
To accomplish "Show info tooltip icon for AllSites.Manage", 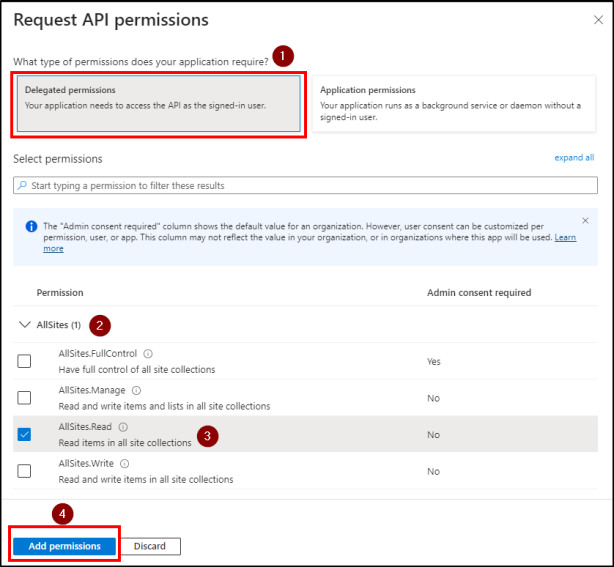I will pyautogui.click(x=136, y=390).
